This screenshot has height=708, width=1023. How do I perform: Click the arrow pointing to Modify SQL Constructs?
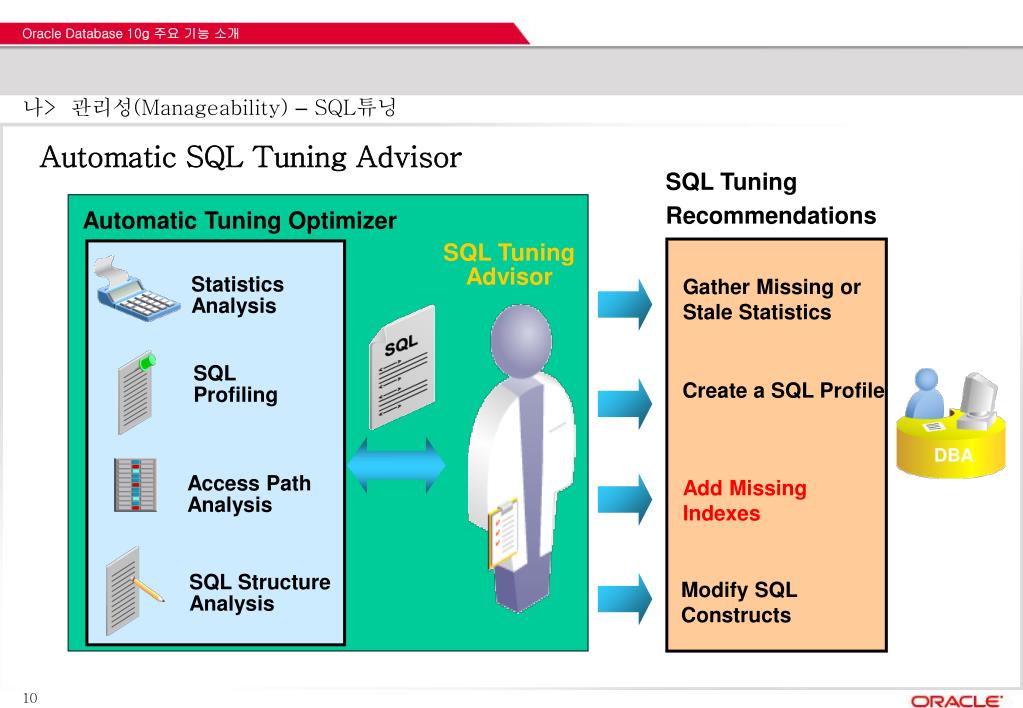pos(624,599)
